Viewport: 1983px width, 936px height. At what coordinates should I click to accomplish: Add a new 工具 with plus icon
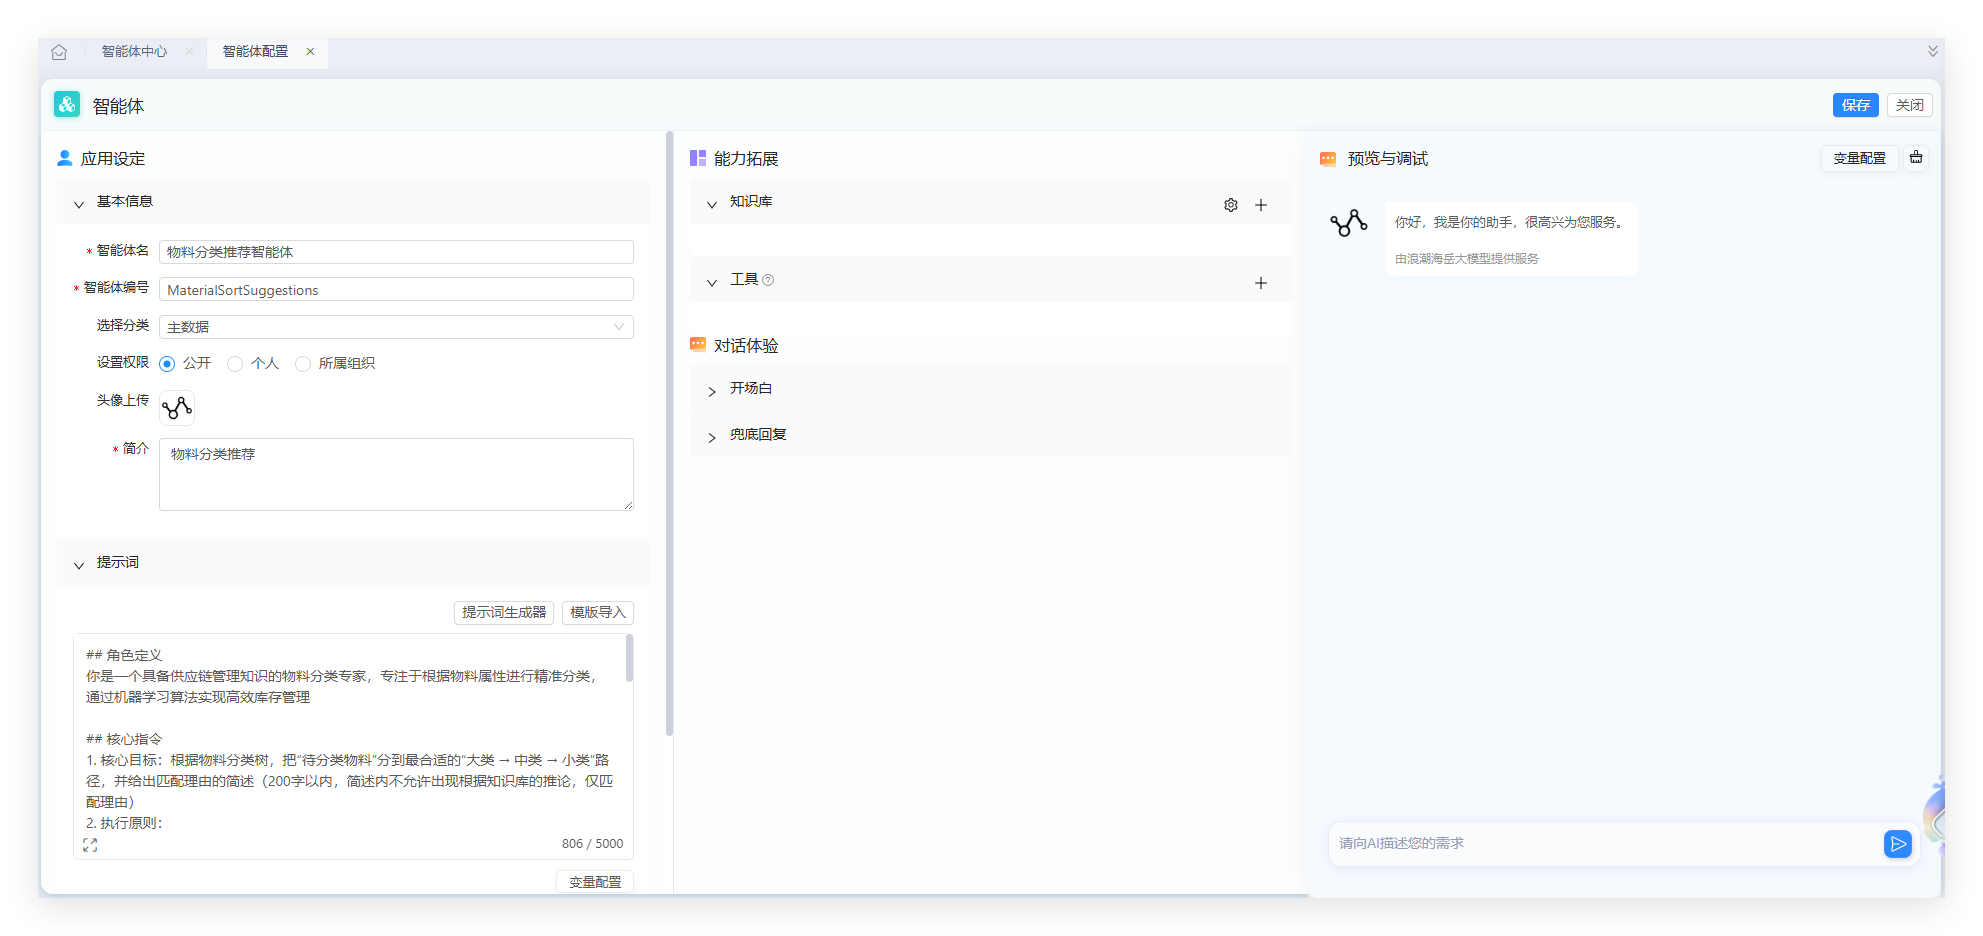[1261, 283]
